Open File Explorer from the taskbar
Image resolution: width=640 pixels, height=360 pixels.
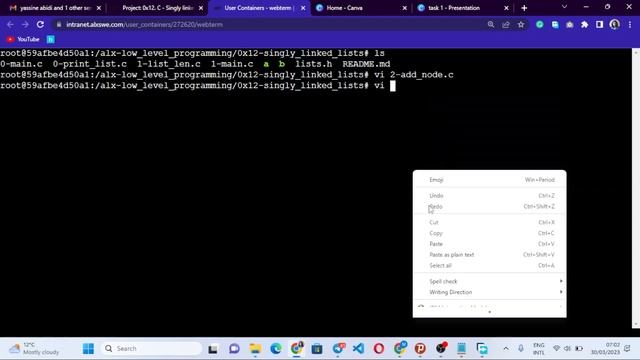255,349
